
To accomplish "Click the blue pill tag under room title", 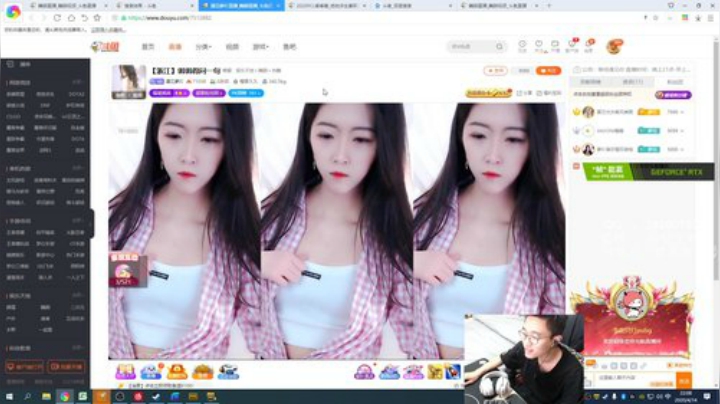I will [x=246, y=93].
